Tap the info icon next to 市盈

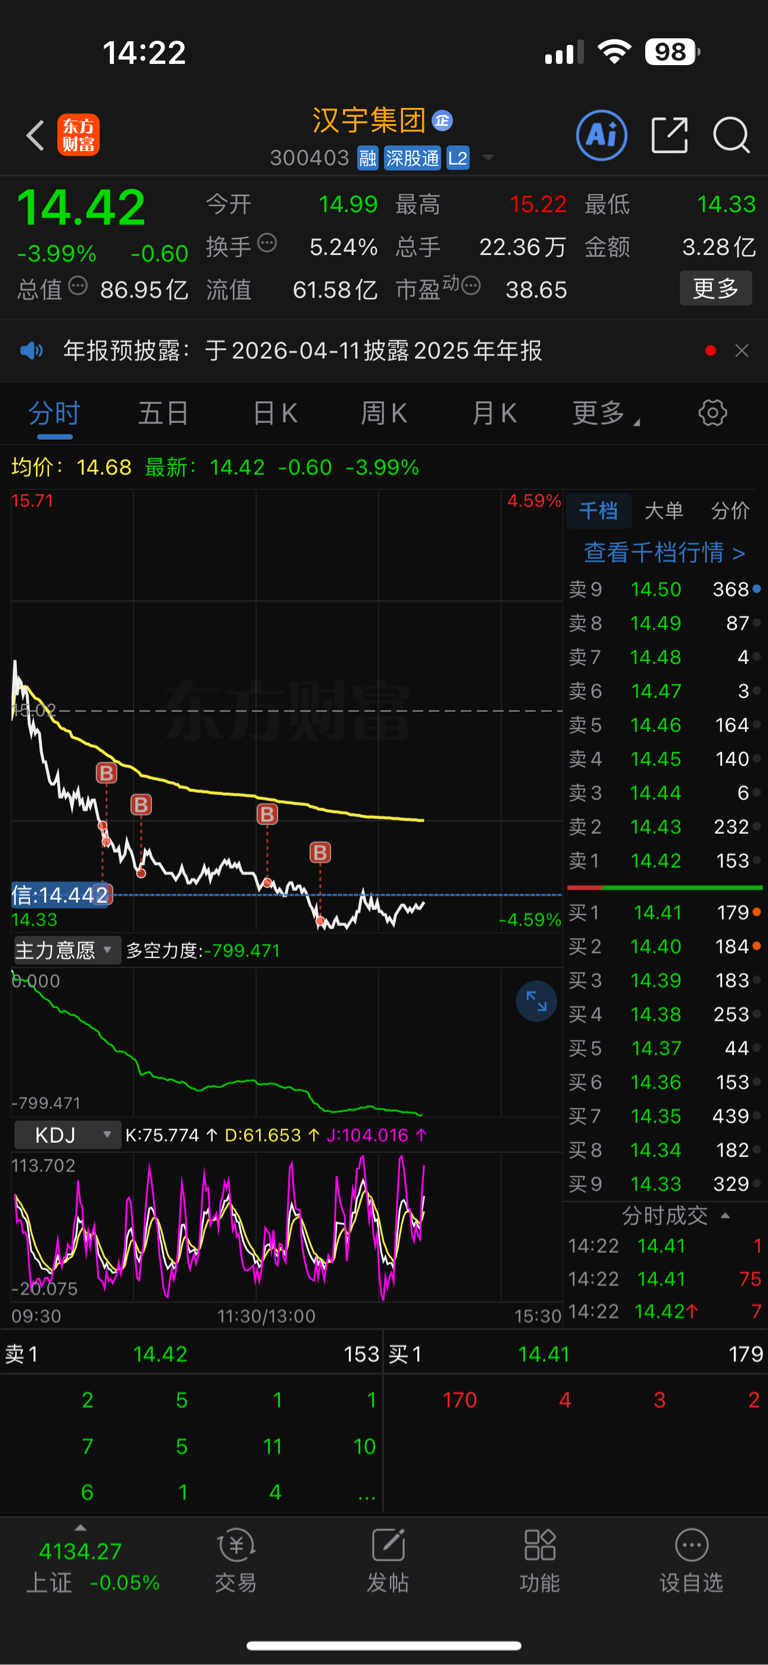tap(471, 286)
